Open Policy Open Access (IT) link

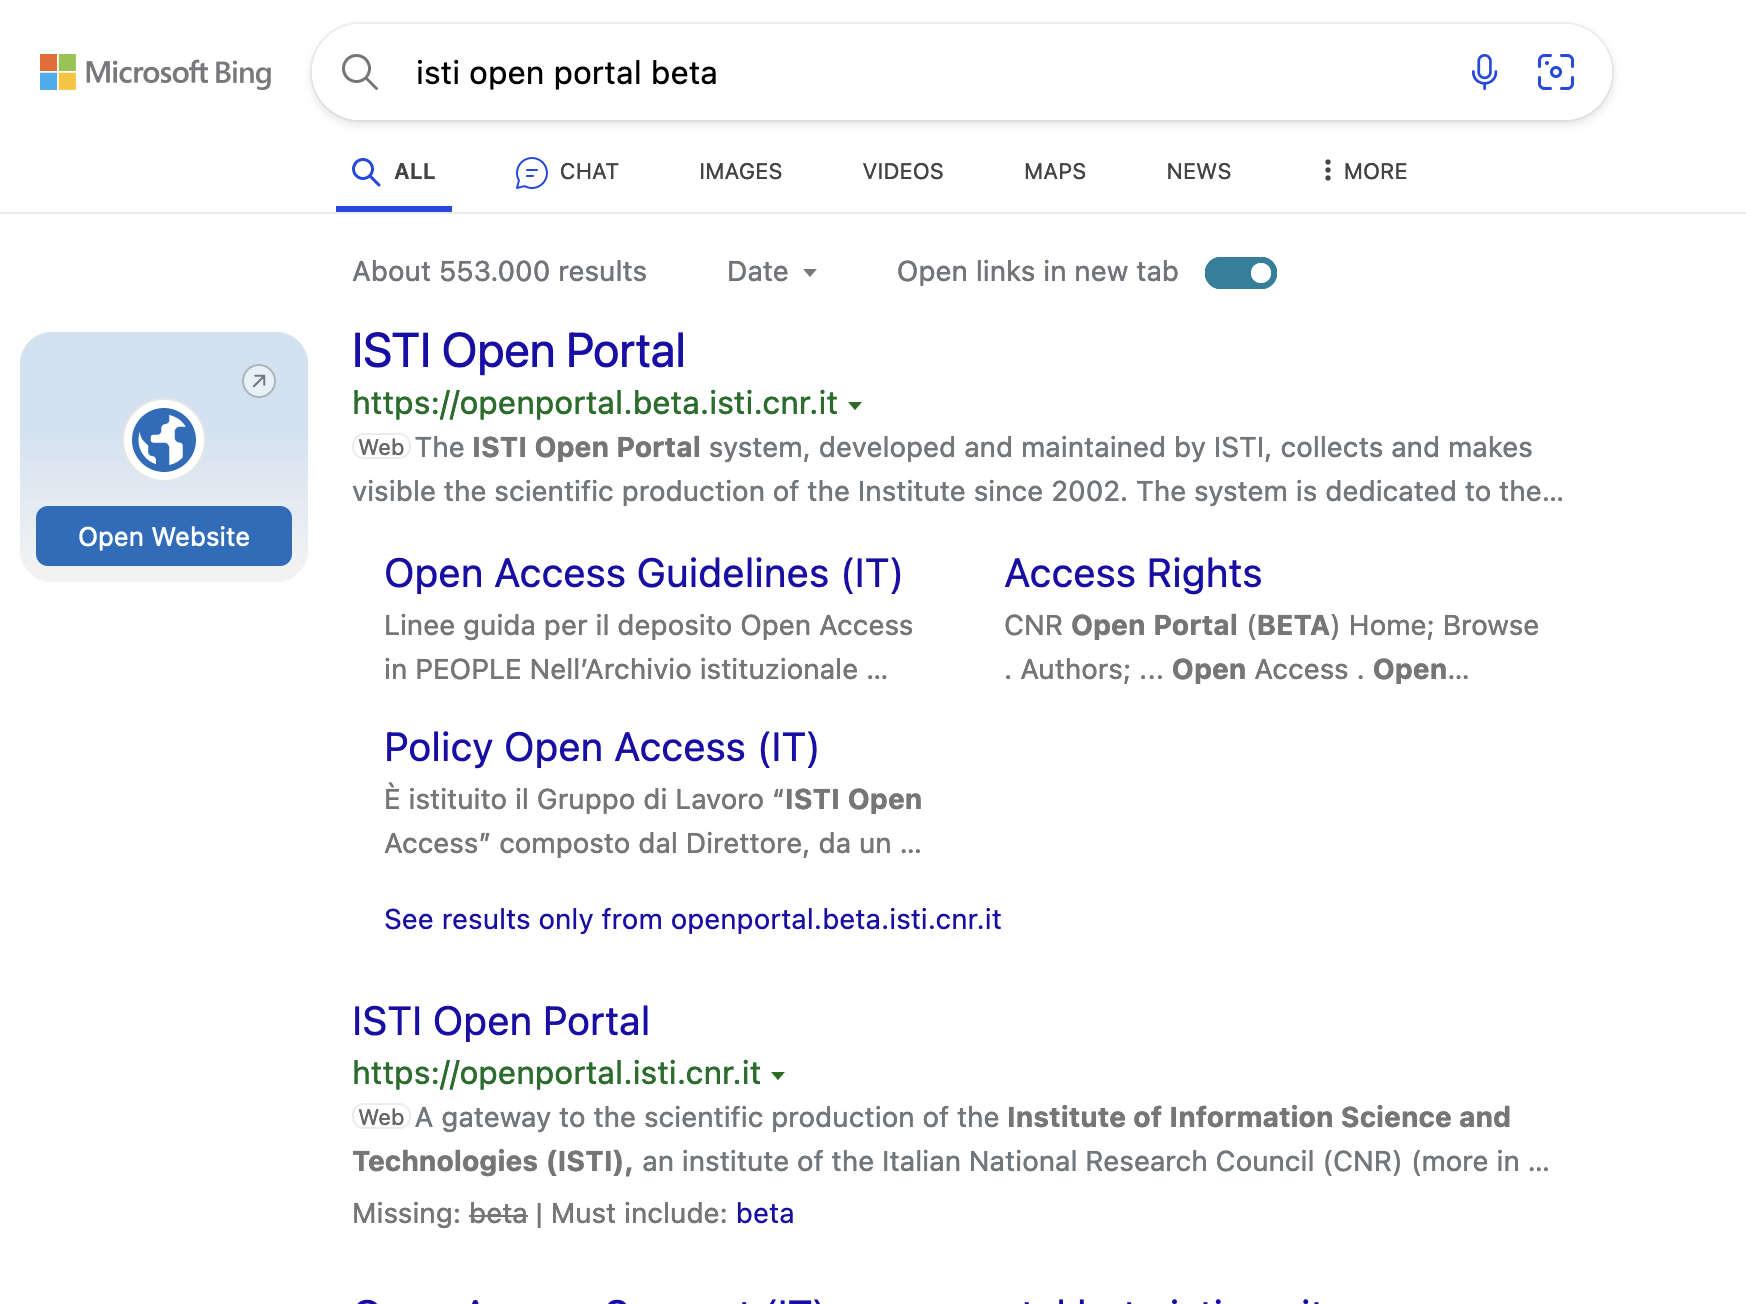point(601,747)
